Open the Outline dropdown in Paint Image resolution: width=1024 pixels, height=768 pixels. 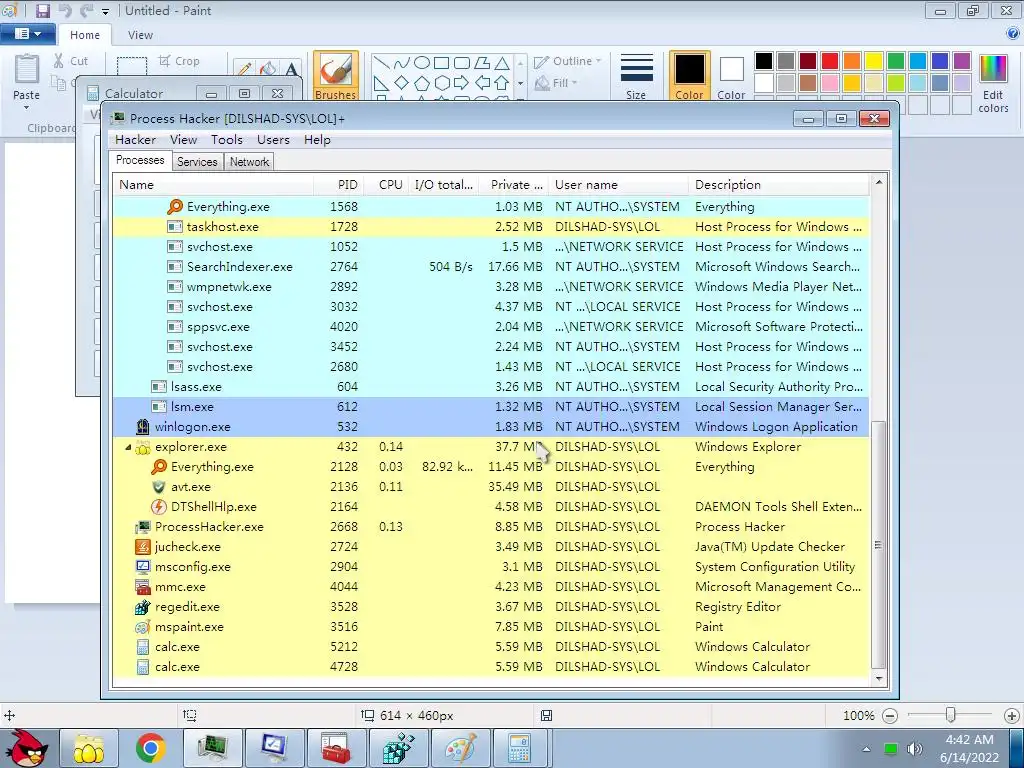click(x=568, y=61)
